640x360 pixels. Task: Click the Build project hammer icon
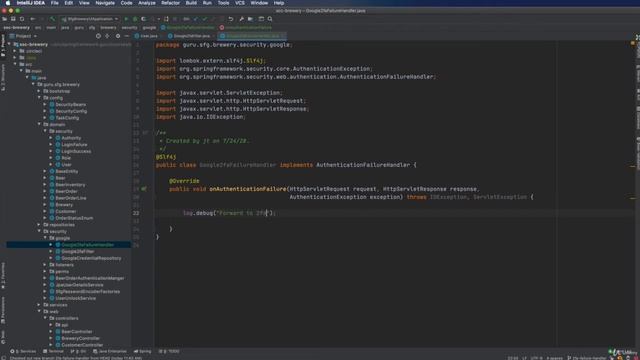tap(52, 19)
